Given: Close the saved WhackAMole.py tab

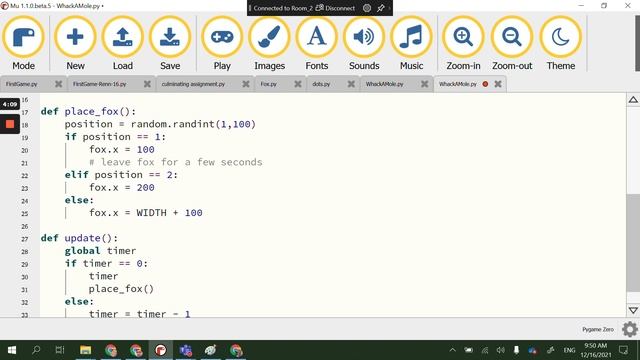Looking at the screenshot, I should (424, 84).
